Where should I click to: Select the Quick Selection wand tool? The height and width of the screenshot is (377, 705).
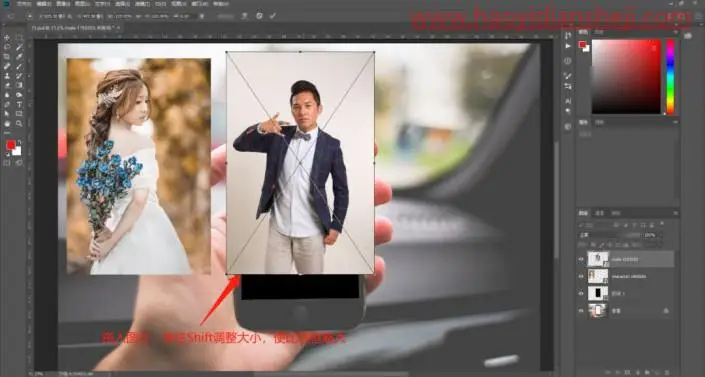point(19,47)
